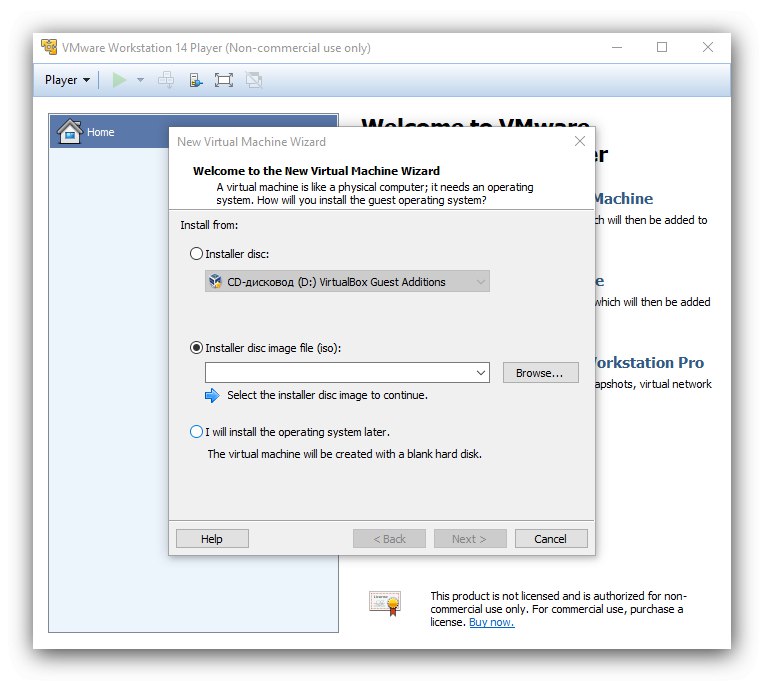764x682 pixels.
Task: Choose I will install the operating system later
Action: coord(196,432)
